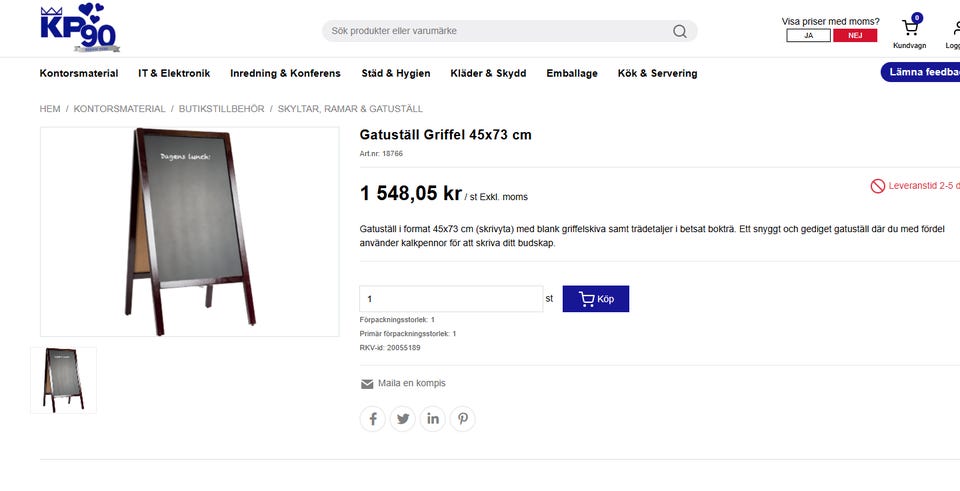The height and width of the screenshot is (491, 960).
Task: Select JA to show prices with moms
Action: tap(808, 36)
